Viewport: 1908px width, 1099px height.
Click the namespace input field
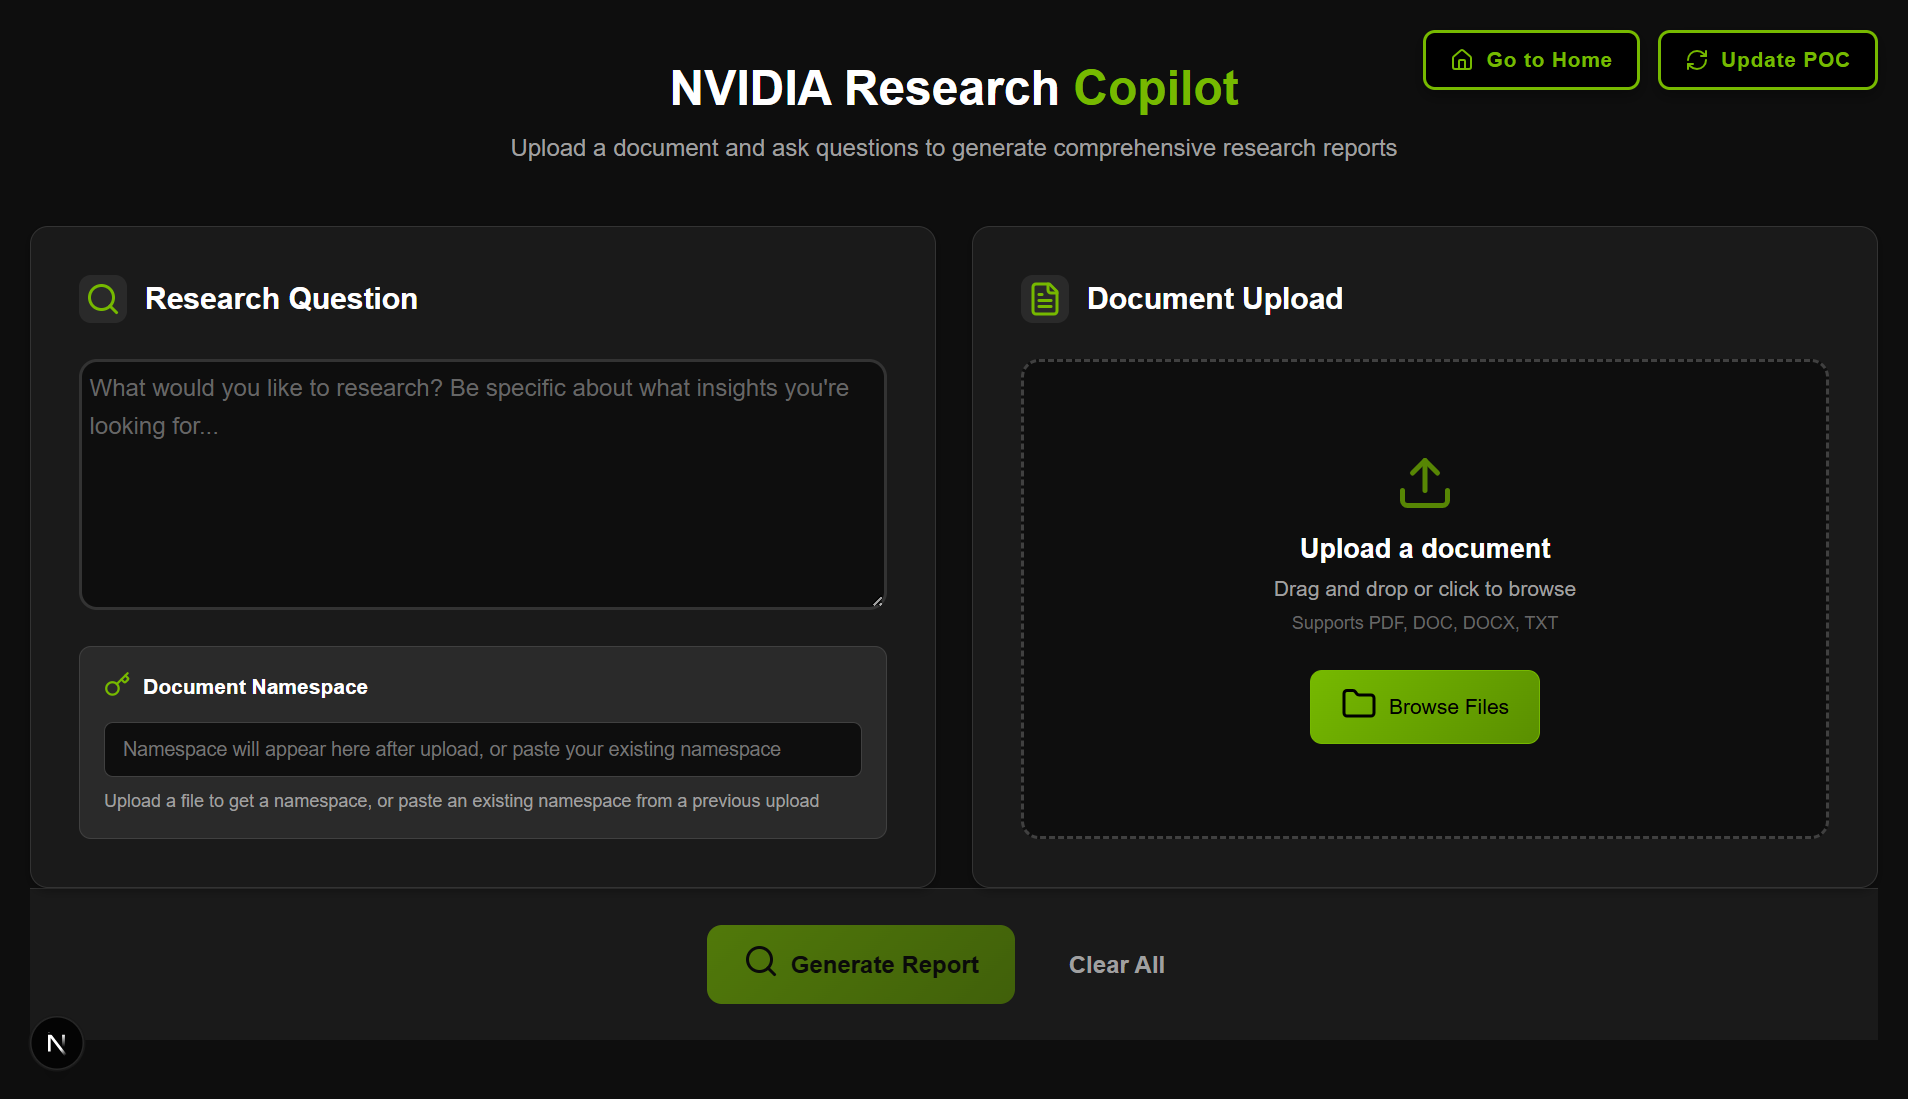click(482, 749)
